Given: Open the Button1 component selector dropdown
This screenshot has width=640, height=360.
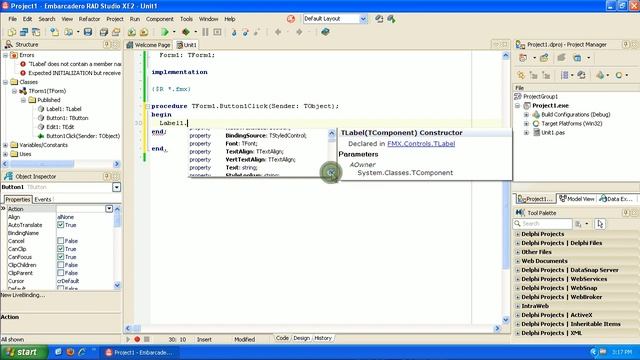Looking at the screenshot, I should [x=116, y=187].
